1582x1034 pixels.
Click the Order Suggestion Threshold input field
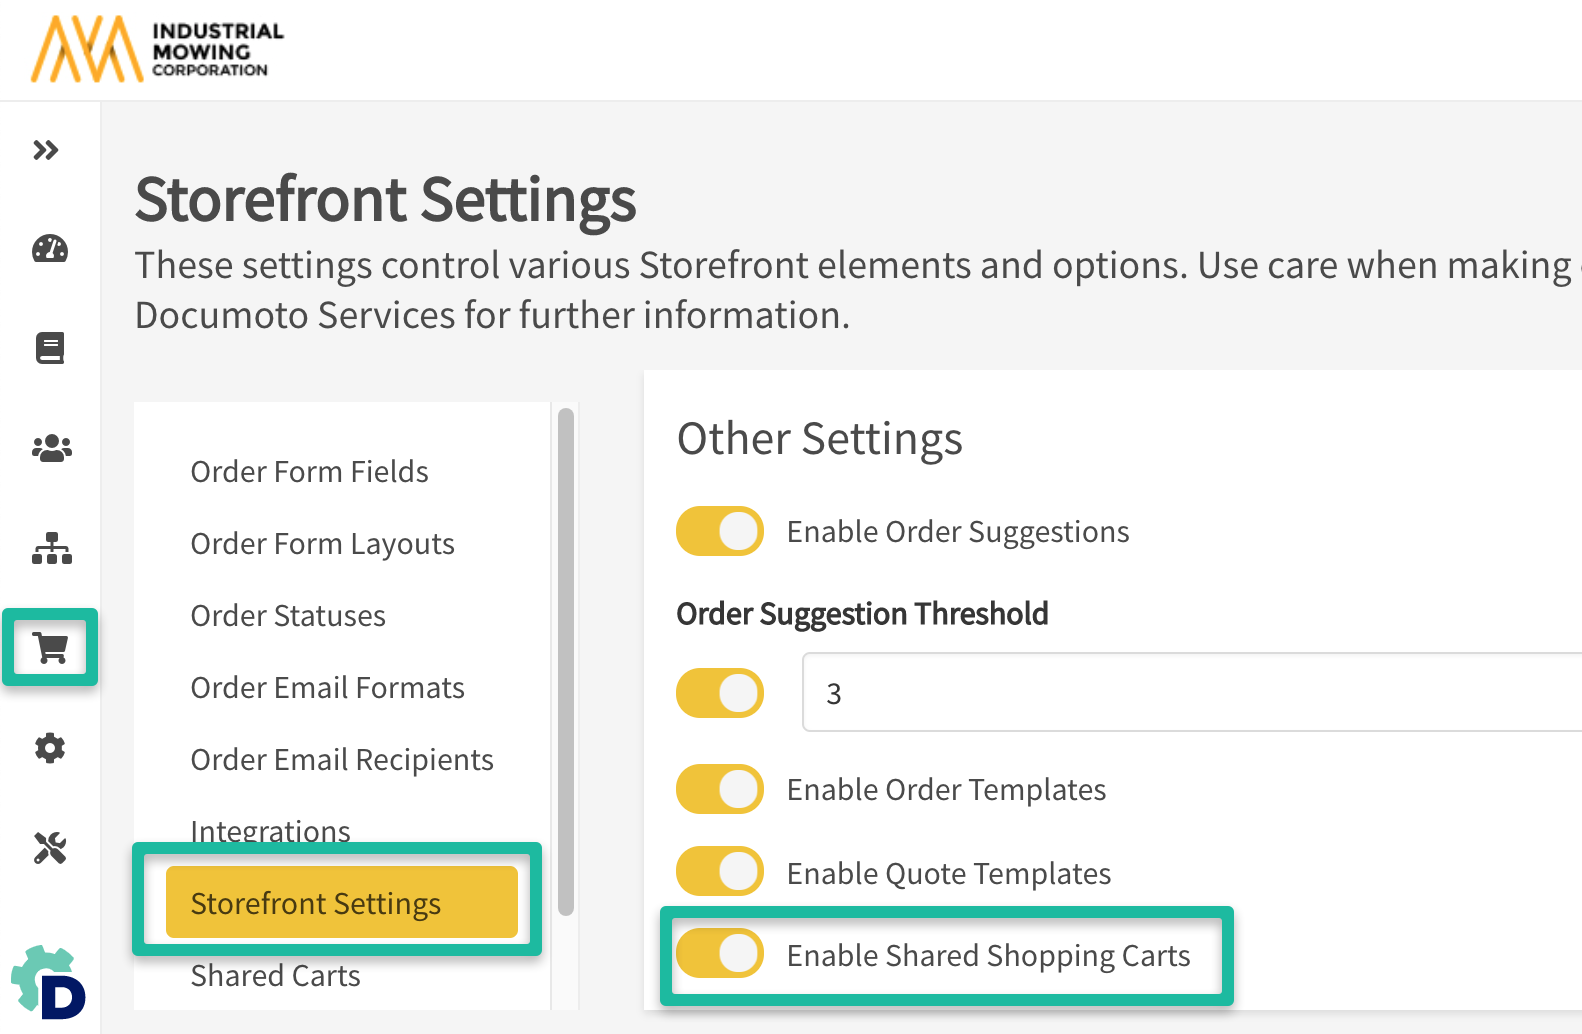coord(1190,693)
